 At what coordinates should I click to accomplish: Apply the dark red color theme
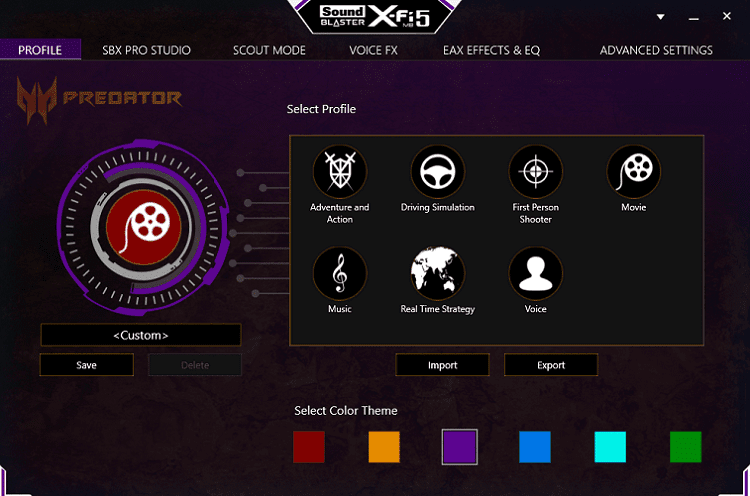309,447
